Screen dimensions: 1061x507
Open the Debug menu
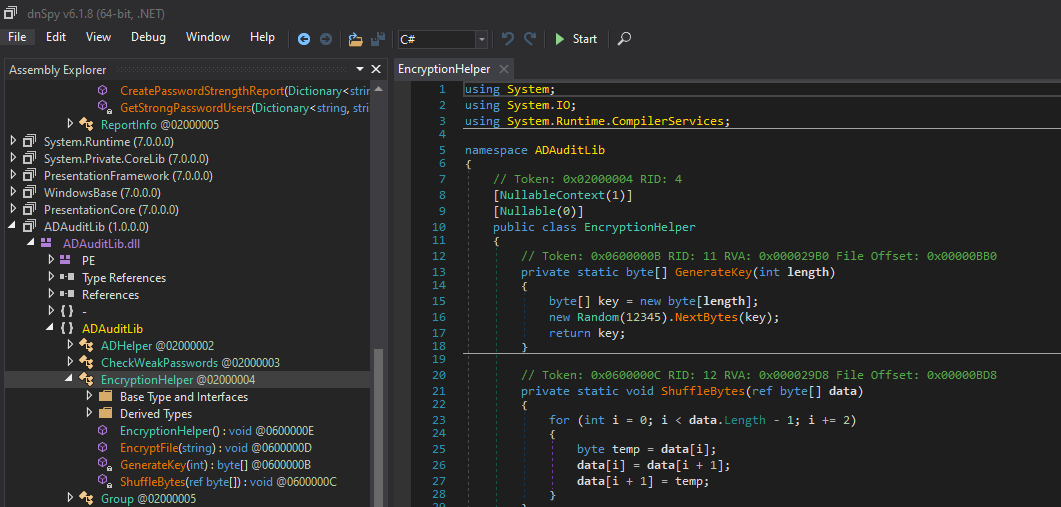(148, 37)
